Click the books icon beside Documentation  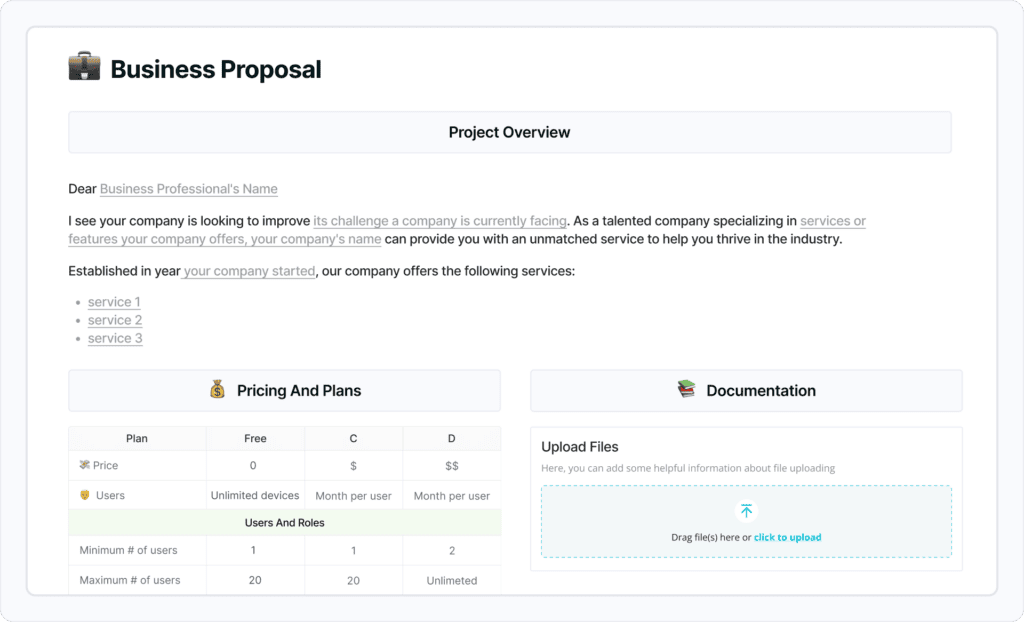tap(686, 390)
